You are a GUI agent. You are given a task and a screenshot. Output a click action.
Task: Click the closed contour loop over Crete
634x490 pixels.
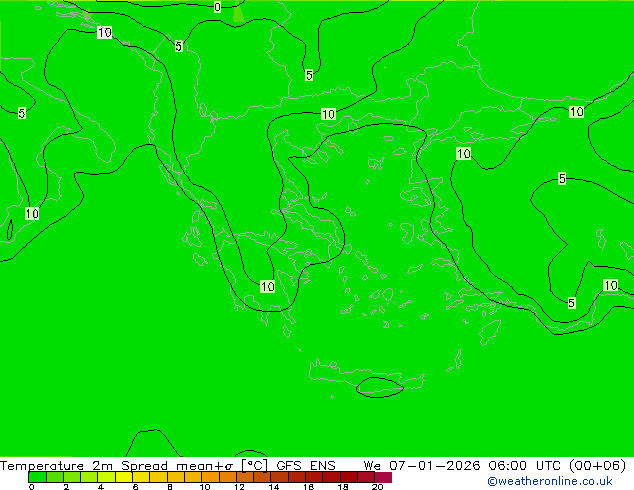click(379, 387)
